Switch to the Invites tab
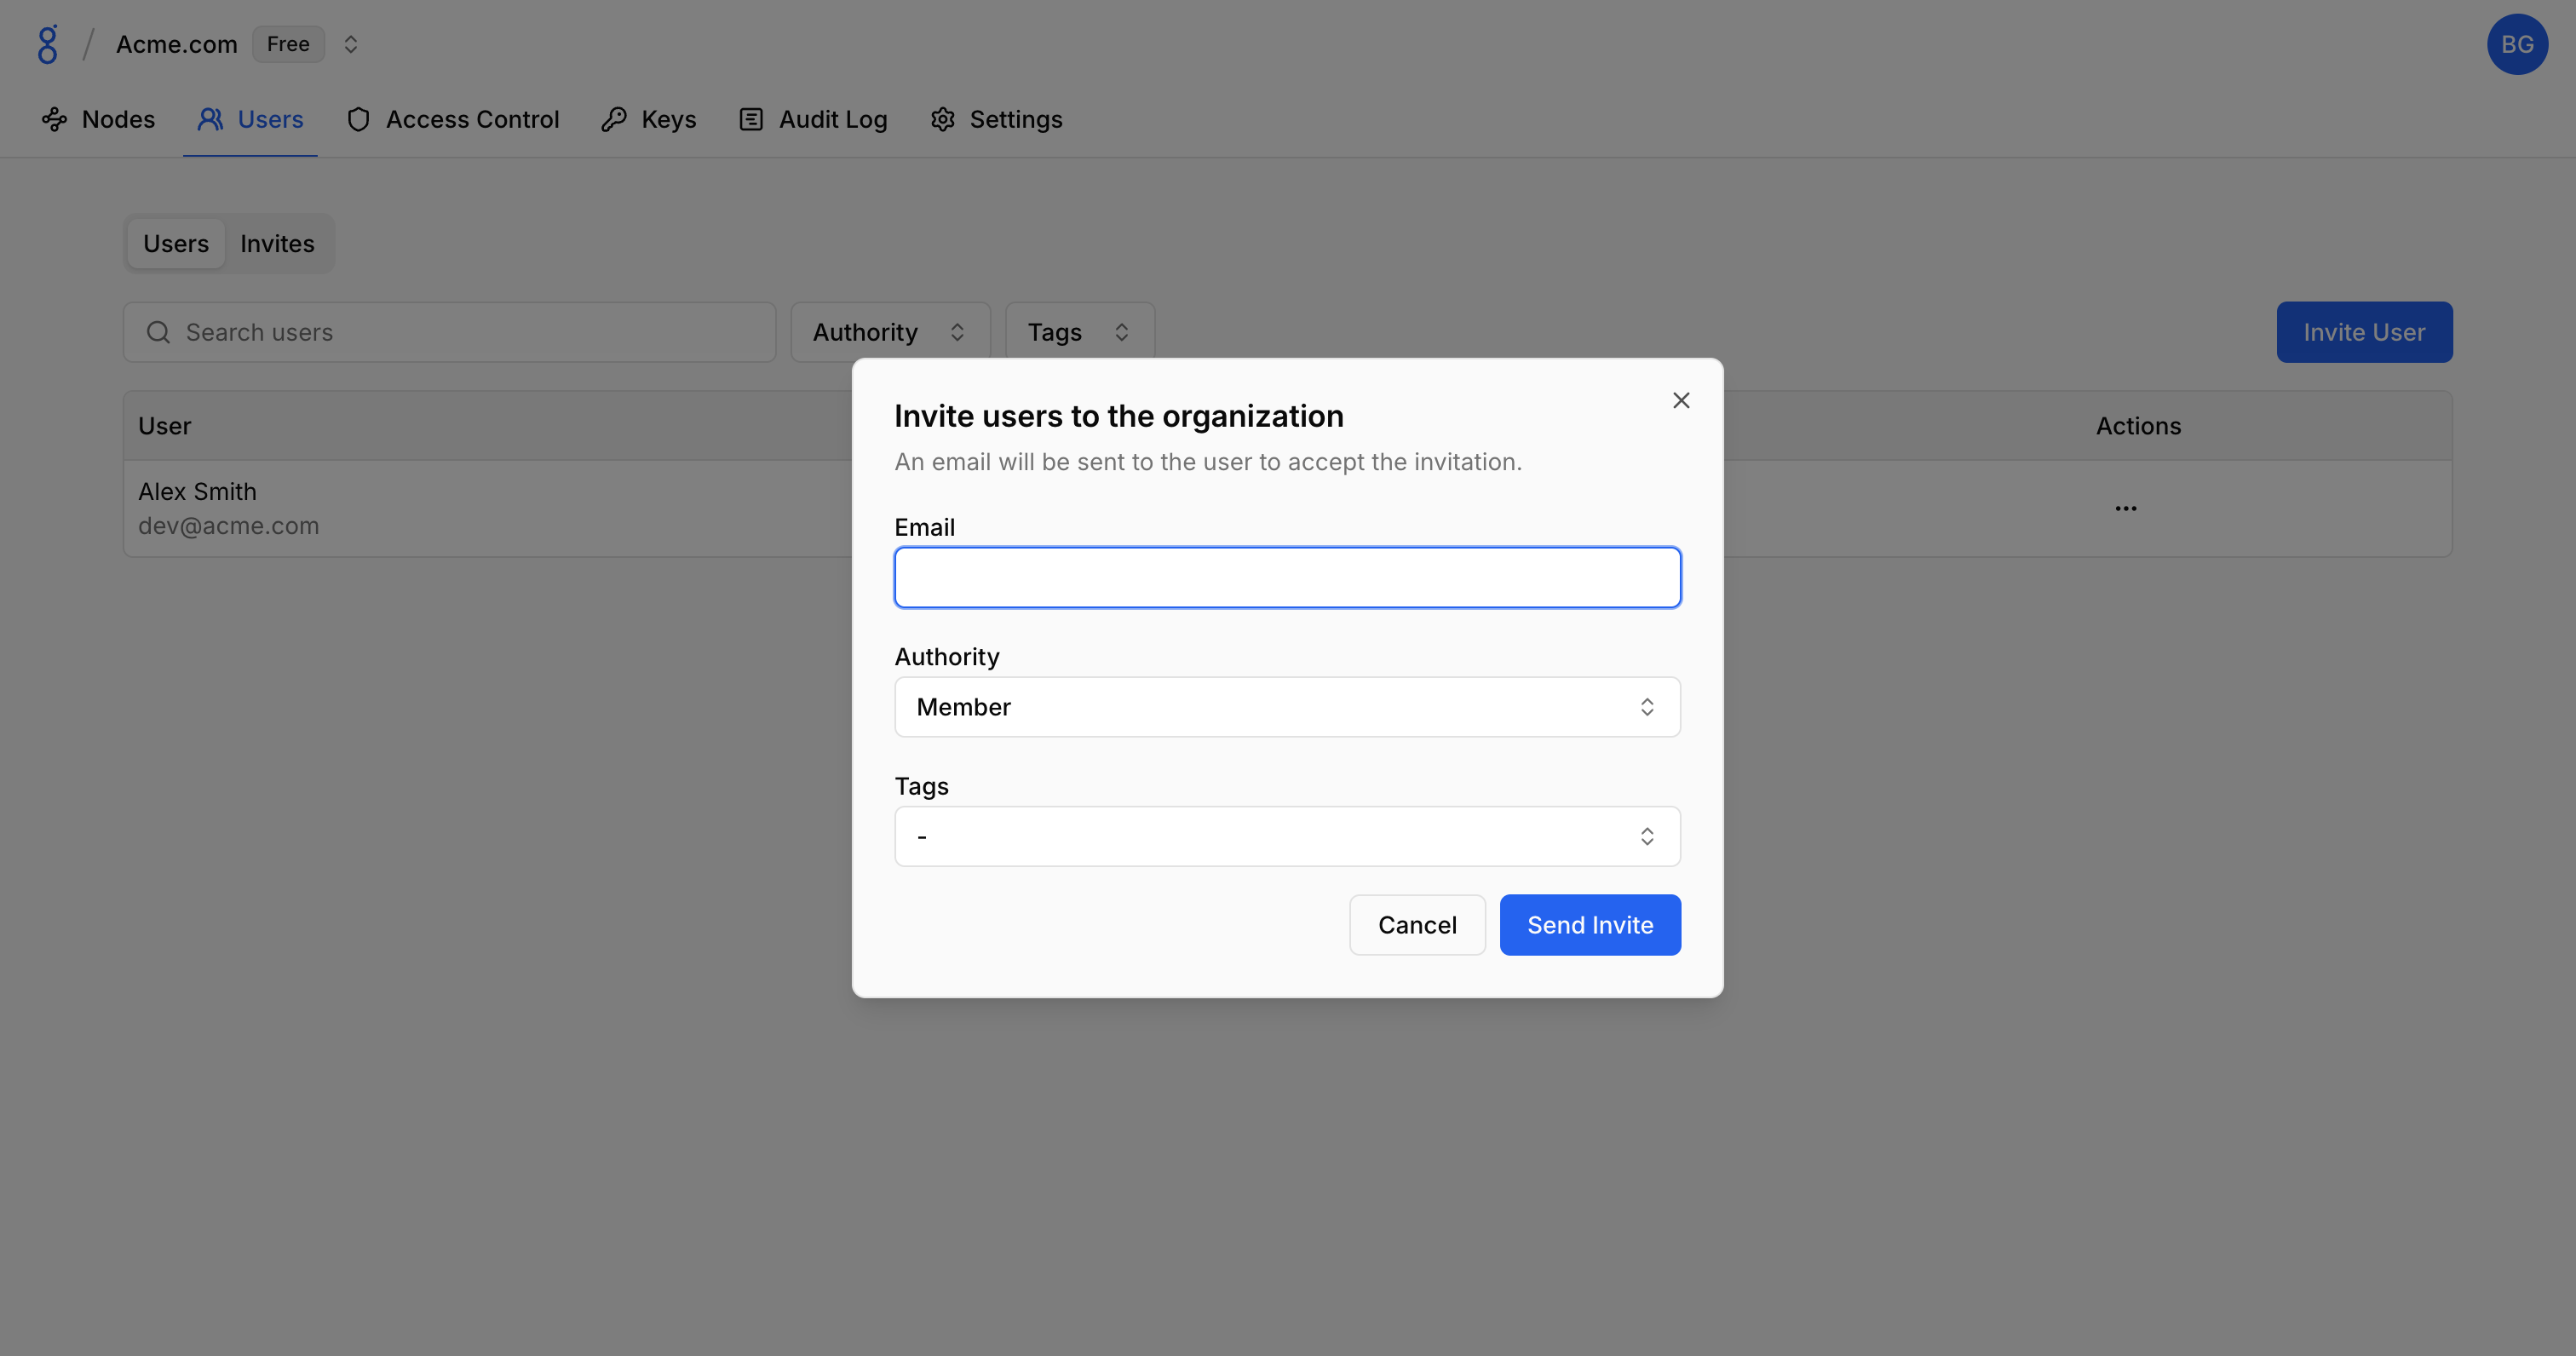2576x1356 pixels. point(277,244)
